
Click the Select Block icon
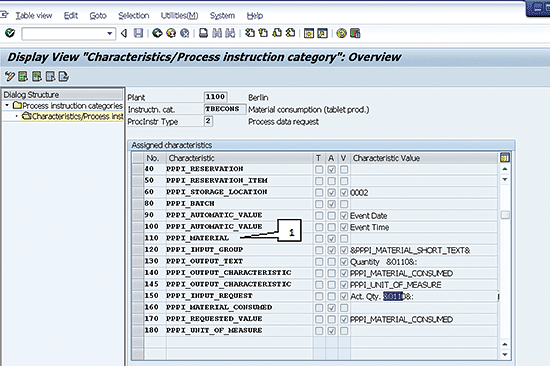point(36,76)
